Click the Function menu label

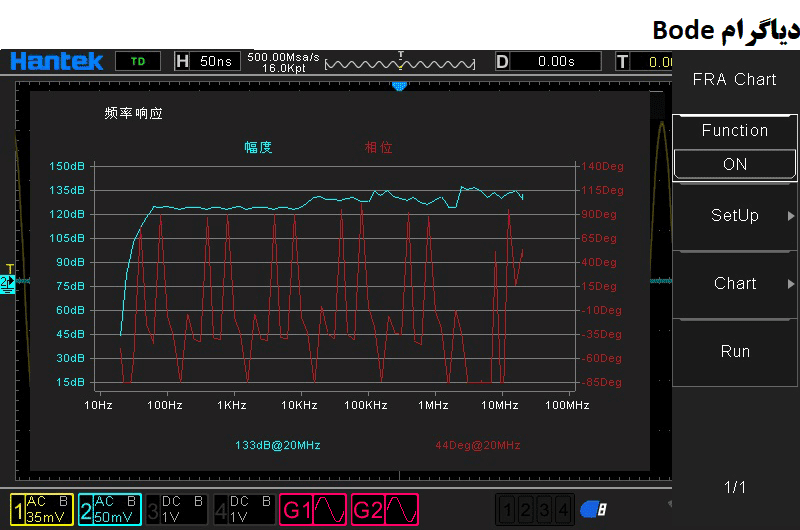point(735,131)
